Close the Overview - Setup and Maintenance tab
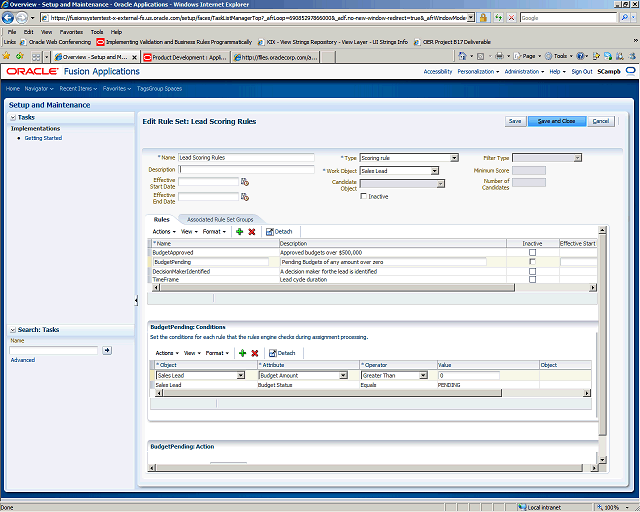640x512 pixels. pos(134,58)
